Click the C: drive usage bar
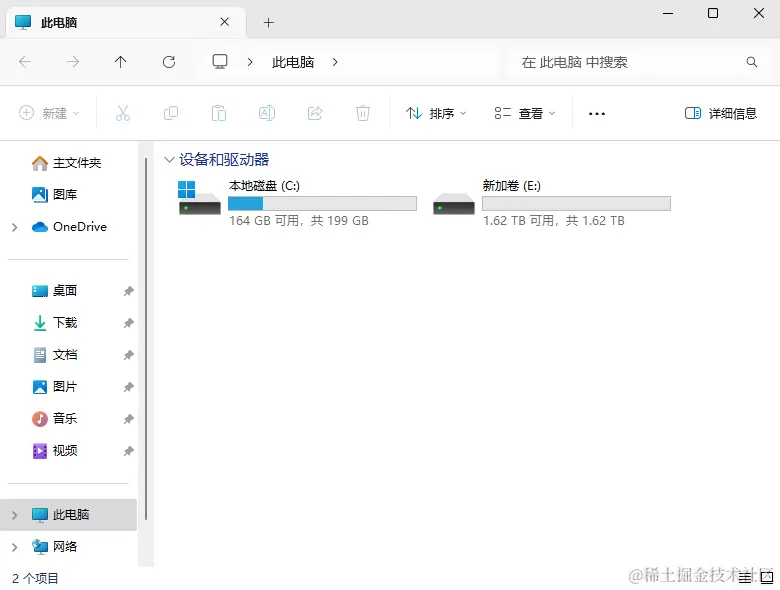 [x=322, y=203]
